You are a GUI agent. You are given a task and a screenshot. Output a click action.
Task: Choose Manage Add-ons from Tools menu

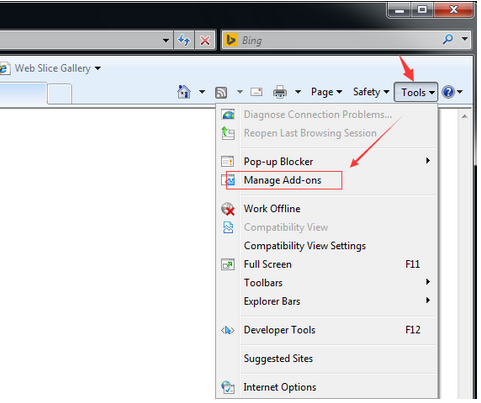327,180
